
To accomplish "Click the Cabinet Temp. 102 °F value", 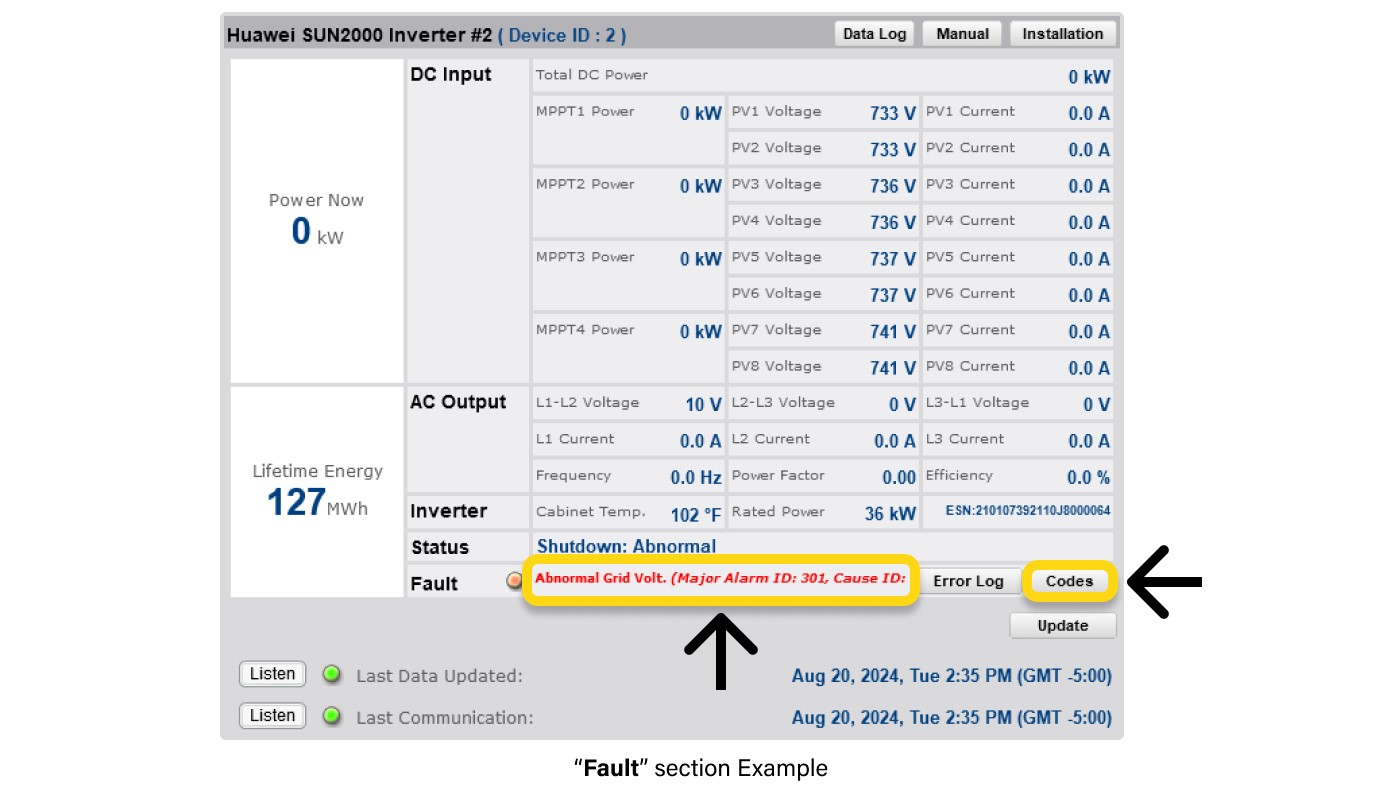I will (x=696, y=514).
